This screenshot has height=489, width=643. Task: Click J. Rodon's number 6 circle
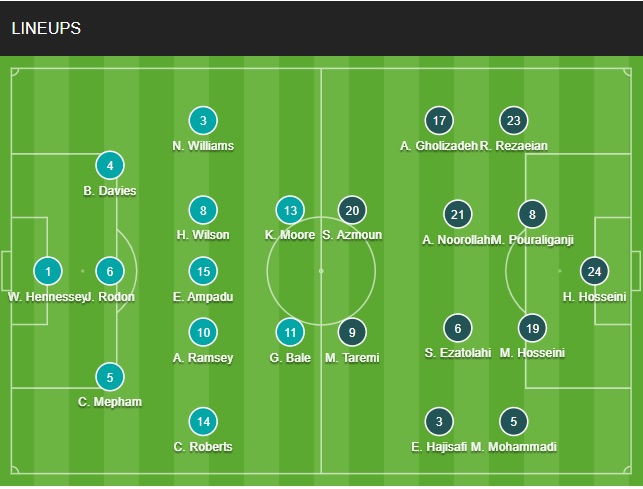pyautogui.click(x=110, y=271)
